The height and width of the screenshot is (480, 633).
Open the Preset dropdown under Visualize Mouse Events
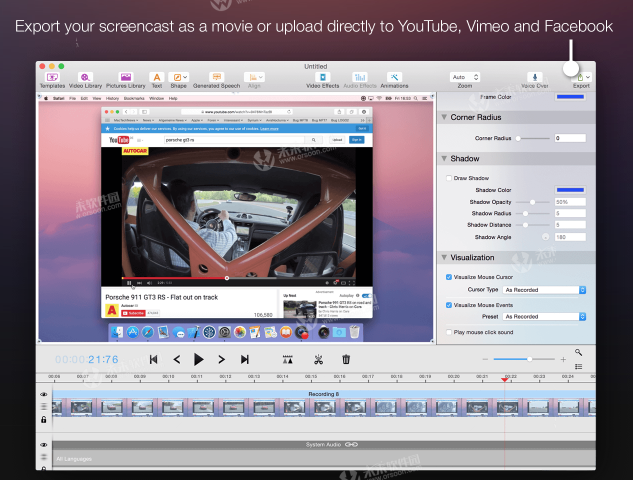click(545, 318)
